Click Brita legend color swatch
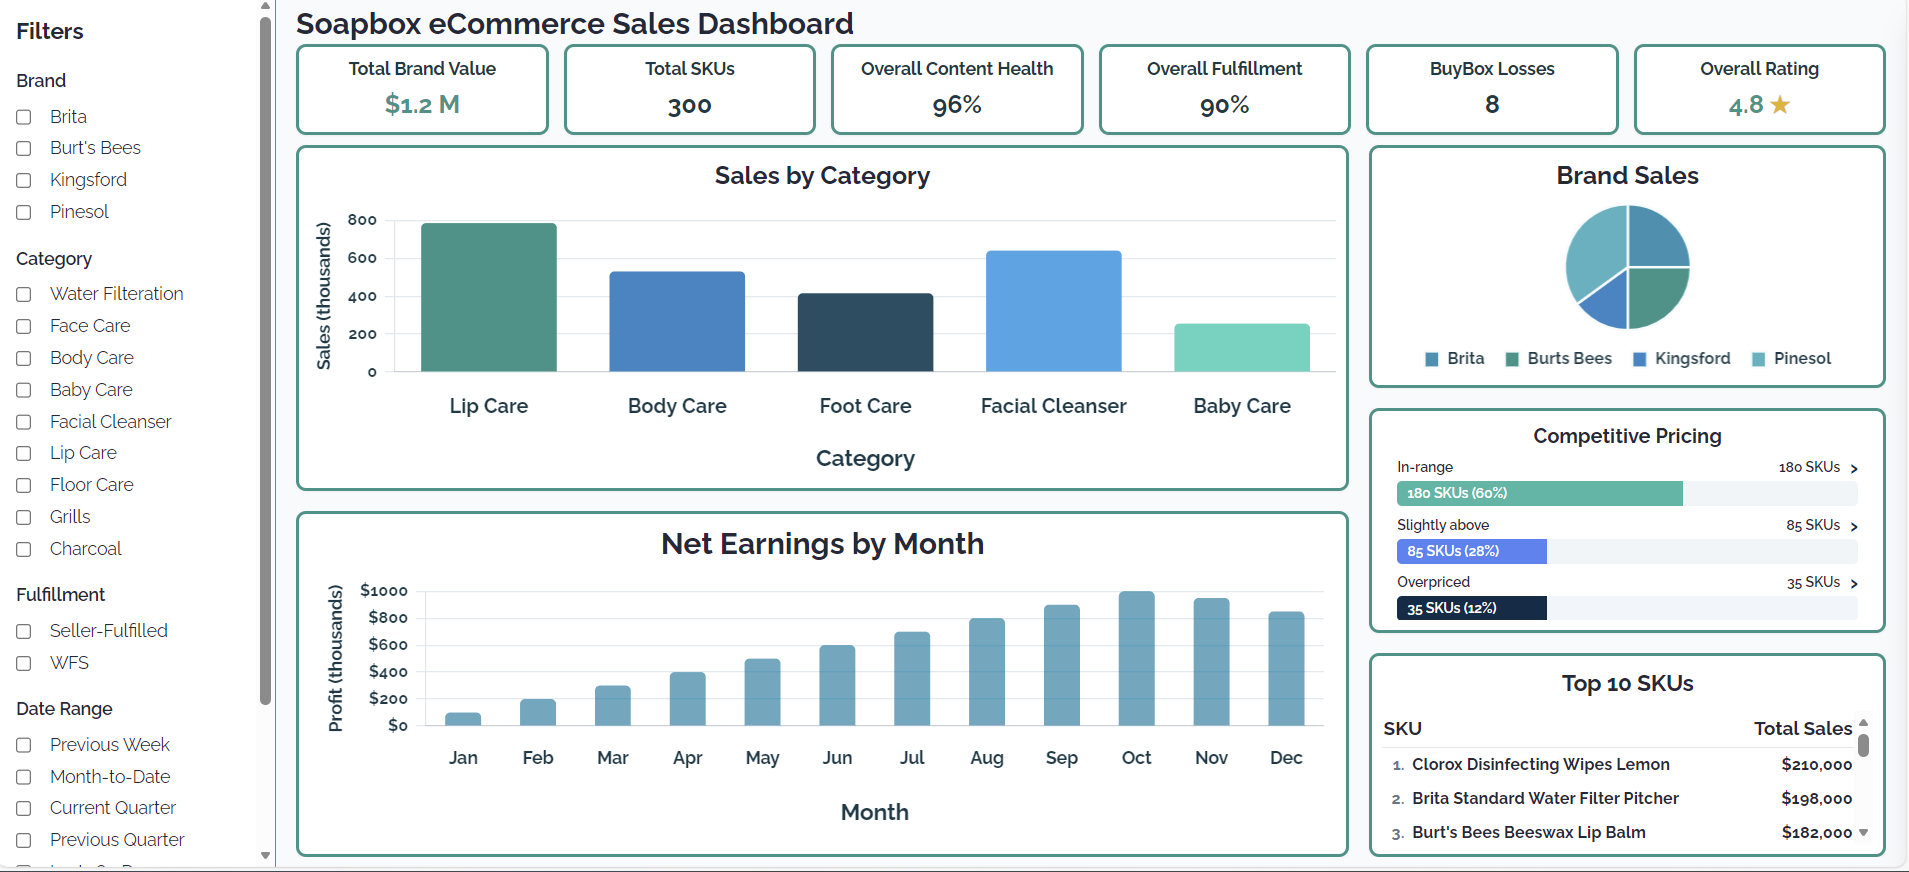The image size is (1909, 872). [1432, 359]
